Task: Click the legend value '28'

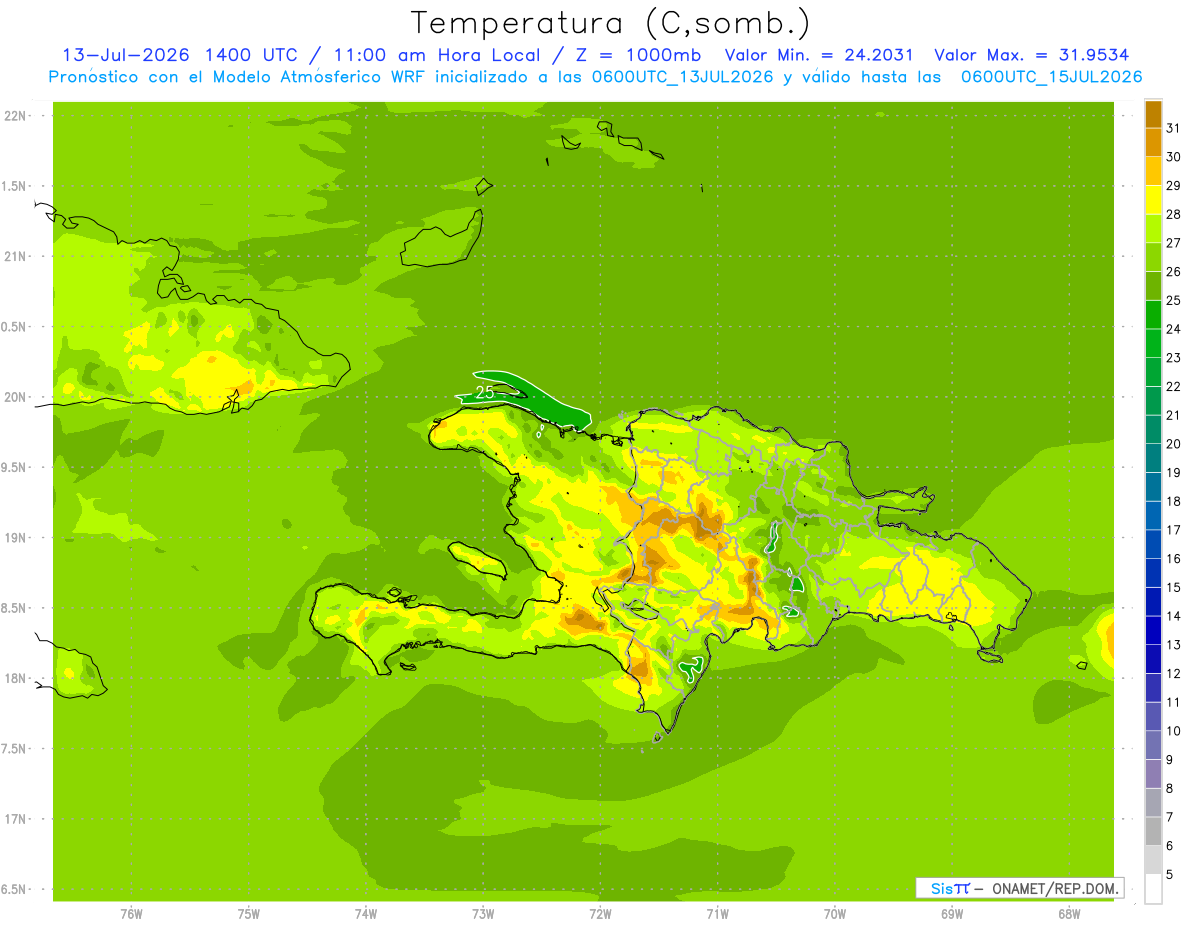Action: click(1173, 214)
